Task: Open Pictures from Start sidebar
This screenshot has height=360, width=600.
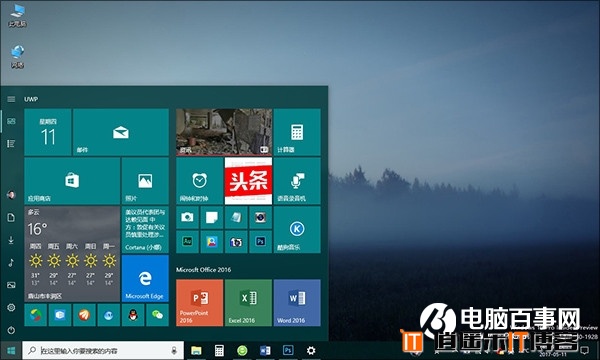Action: (x=11, y=285)
